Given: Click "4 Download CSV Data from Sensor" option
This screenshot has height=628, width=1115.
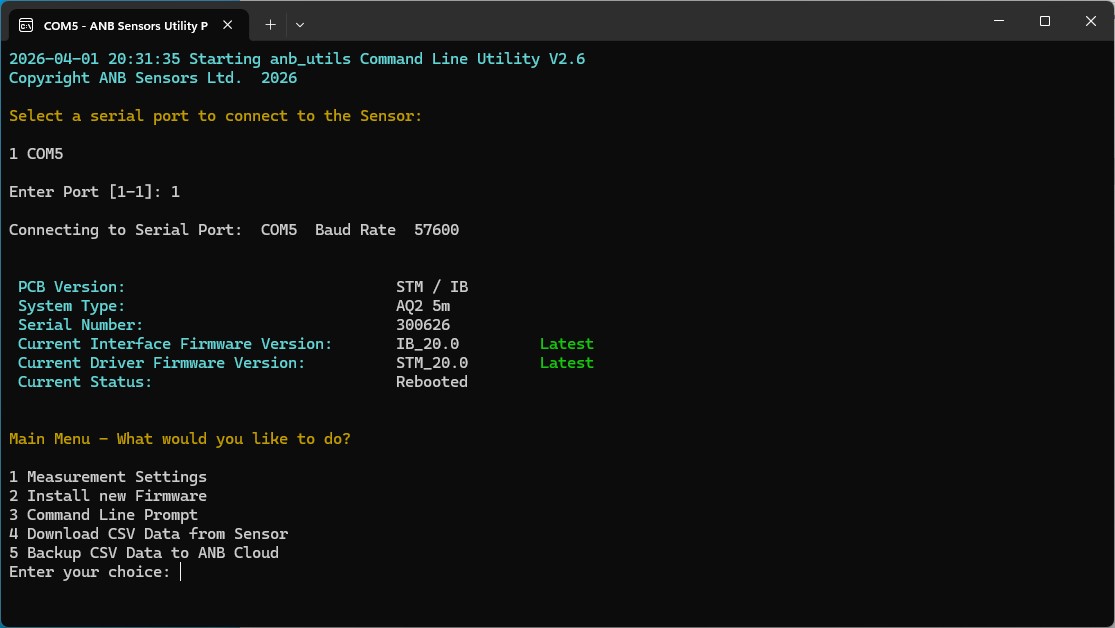Looking at the screenshot, I should (145, 533).
